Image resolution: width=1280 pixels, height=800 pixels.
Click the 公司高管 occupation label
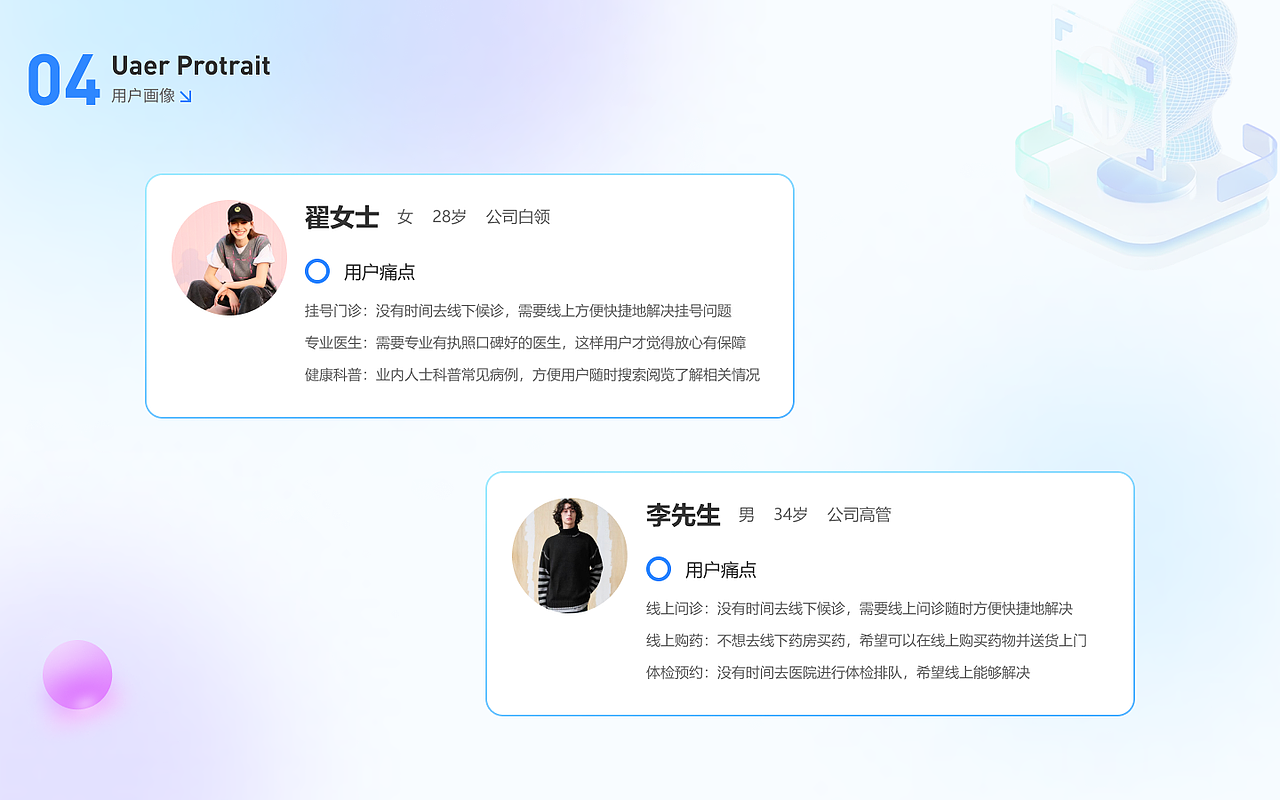pyautogui.click(x=859, y=515)
